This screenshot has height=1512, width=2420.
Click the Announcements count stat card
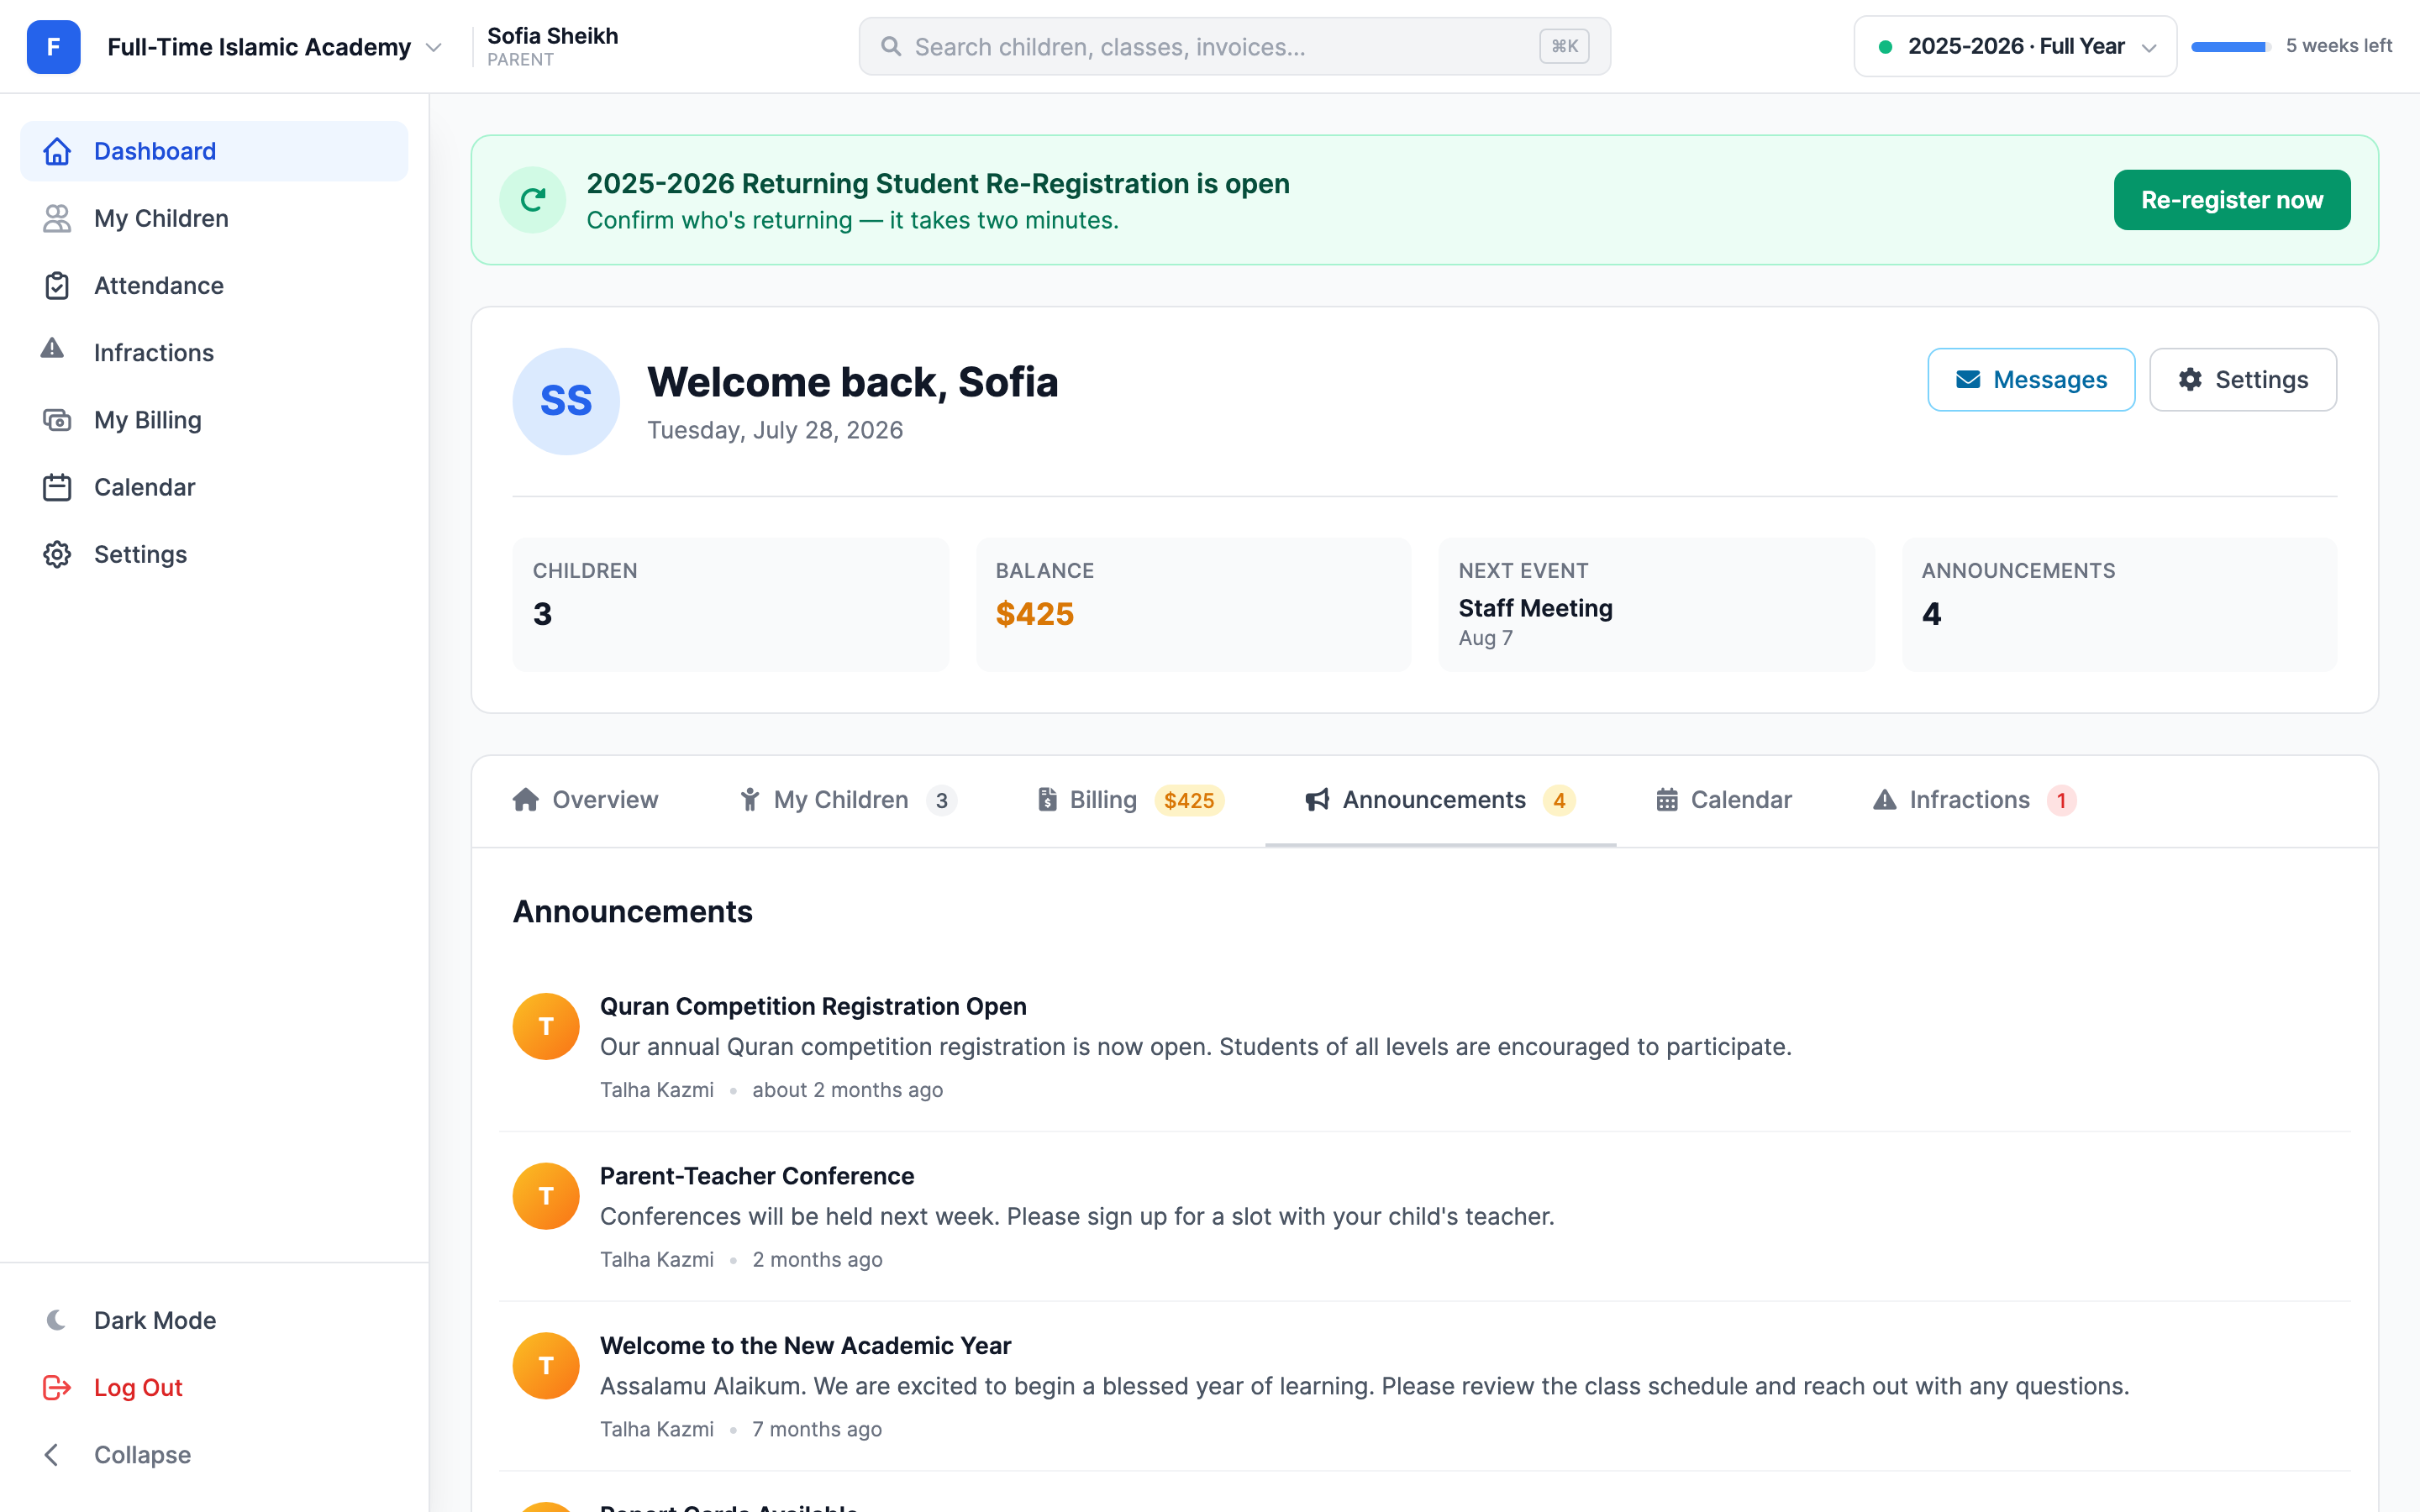[x=2119, y=605]
